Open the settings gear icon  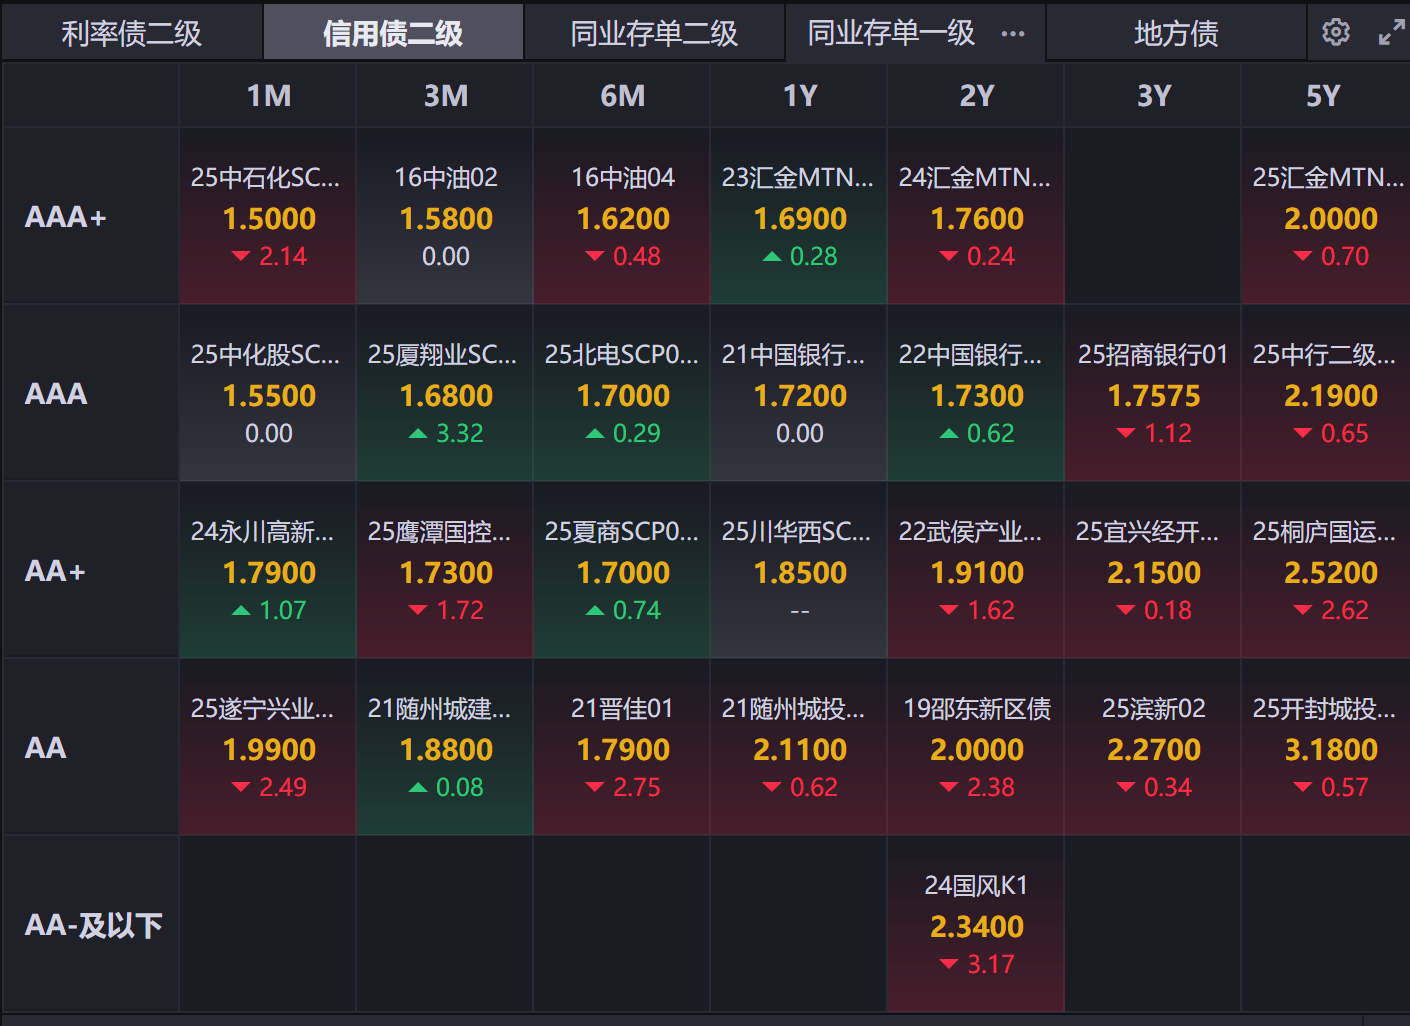pos(1335,32)
